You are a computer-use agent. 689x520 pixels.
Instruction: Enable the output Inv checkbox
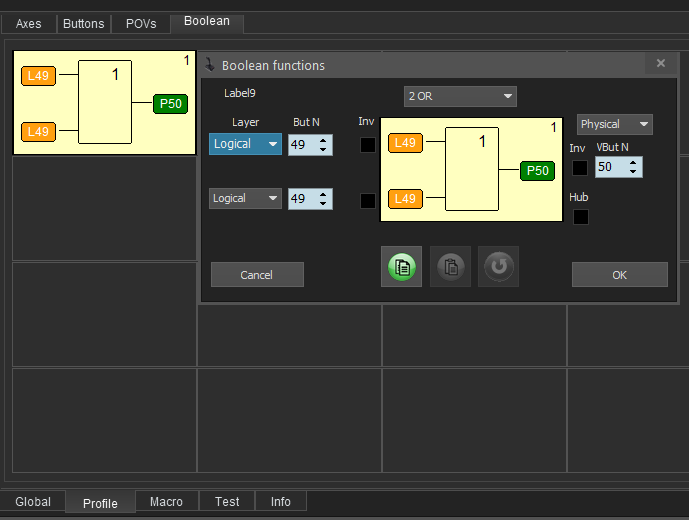point(580,168)
